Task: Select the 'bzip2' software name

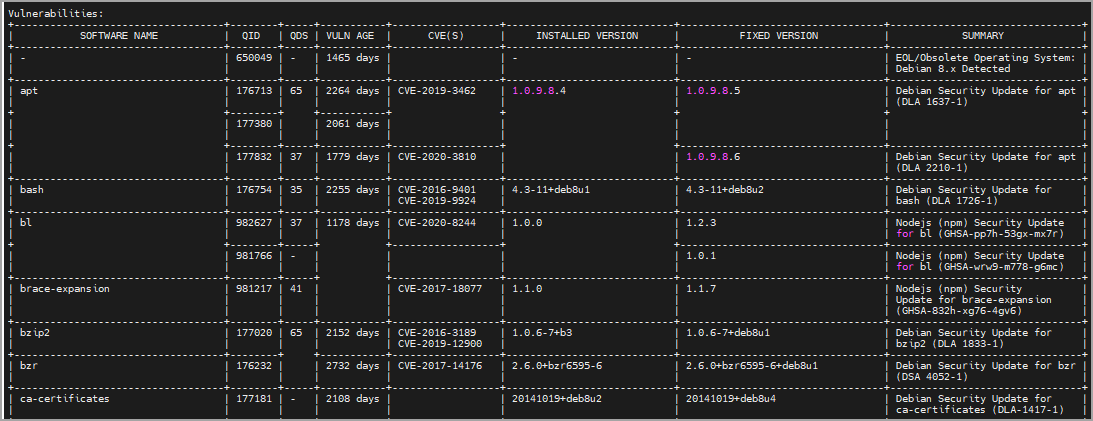Action: click(35, 332)
